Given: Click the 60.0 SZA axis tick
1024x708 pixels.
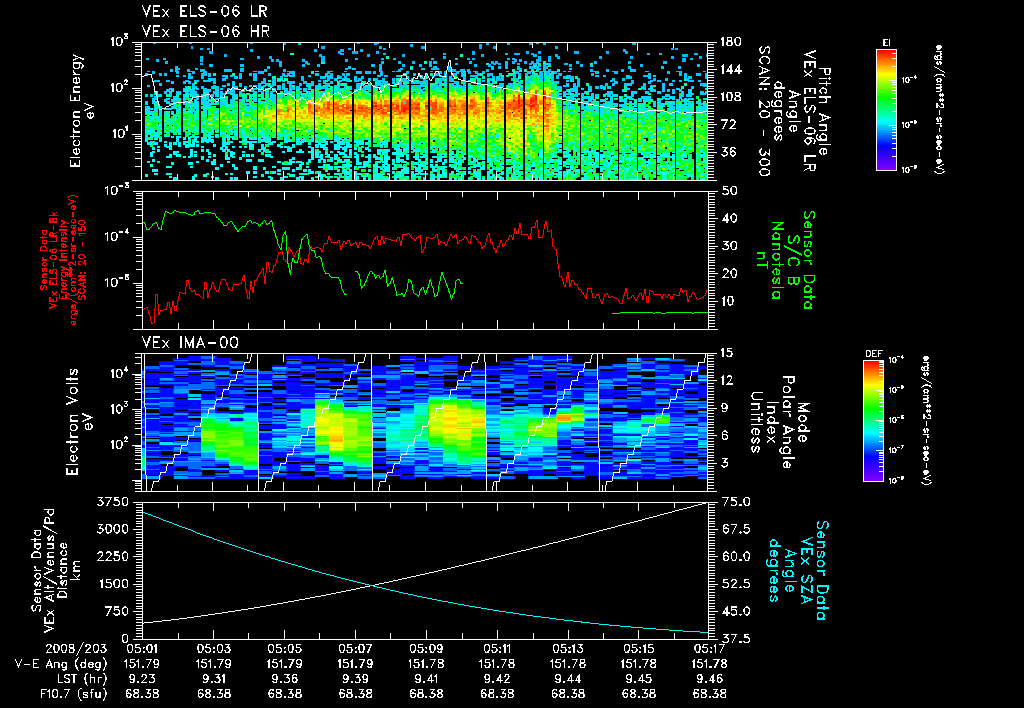Looking at the screenshot, I should (x=735, y=556).
